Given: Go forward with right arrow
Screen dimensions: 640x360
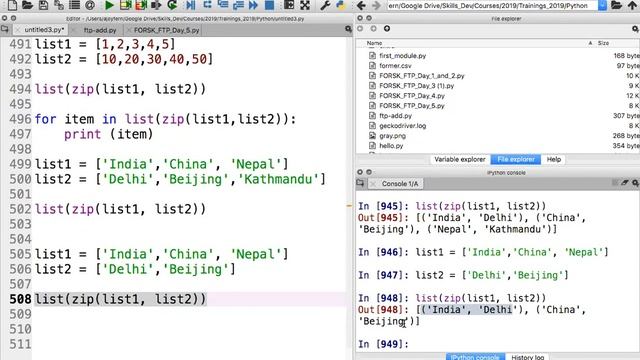Looking at the screenshot, I should (x=376, y=5).
